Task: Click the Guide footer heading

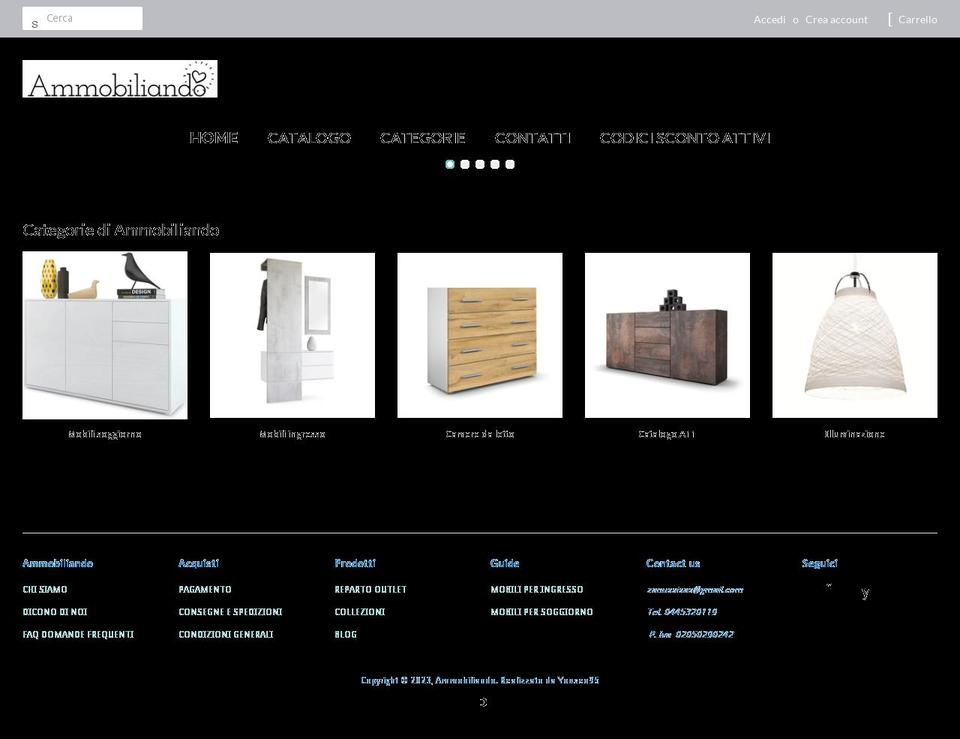Action: click(504, 563)
